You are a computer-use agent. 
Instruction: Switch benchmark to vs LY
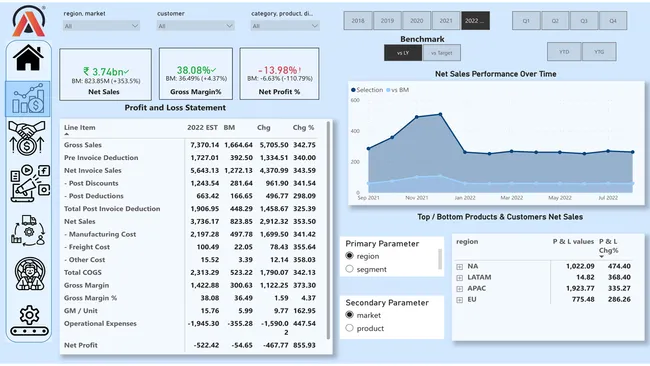403,53
